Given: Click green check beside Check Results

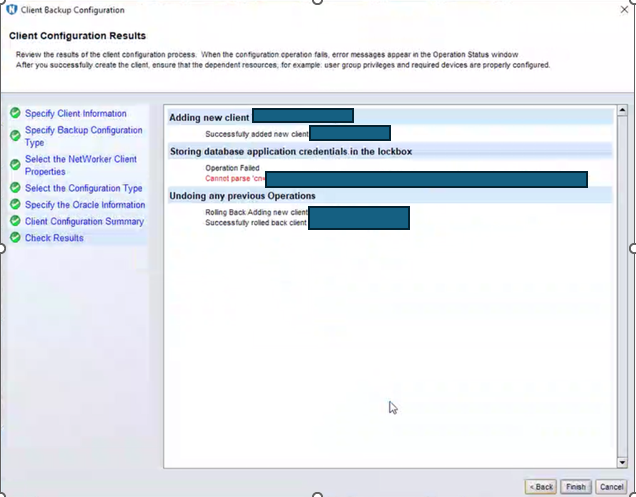Looking at the screenshot, I should 15,237.
